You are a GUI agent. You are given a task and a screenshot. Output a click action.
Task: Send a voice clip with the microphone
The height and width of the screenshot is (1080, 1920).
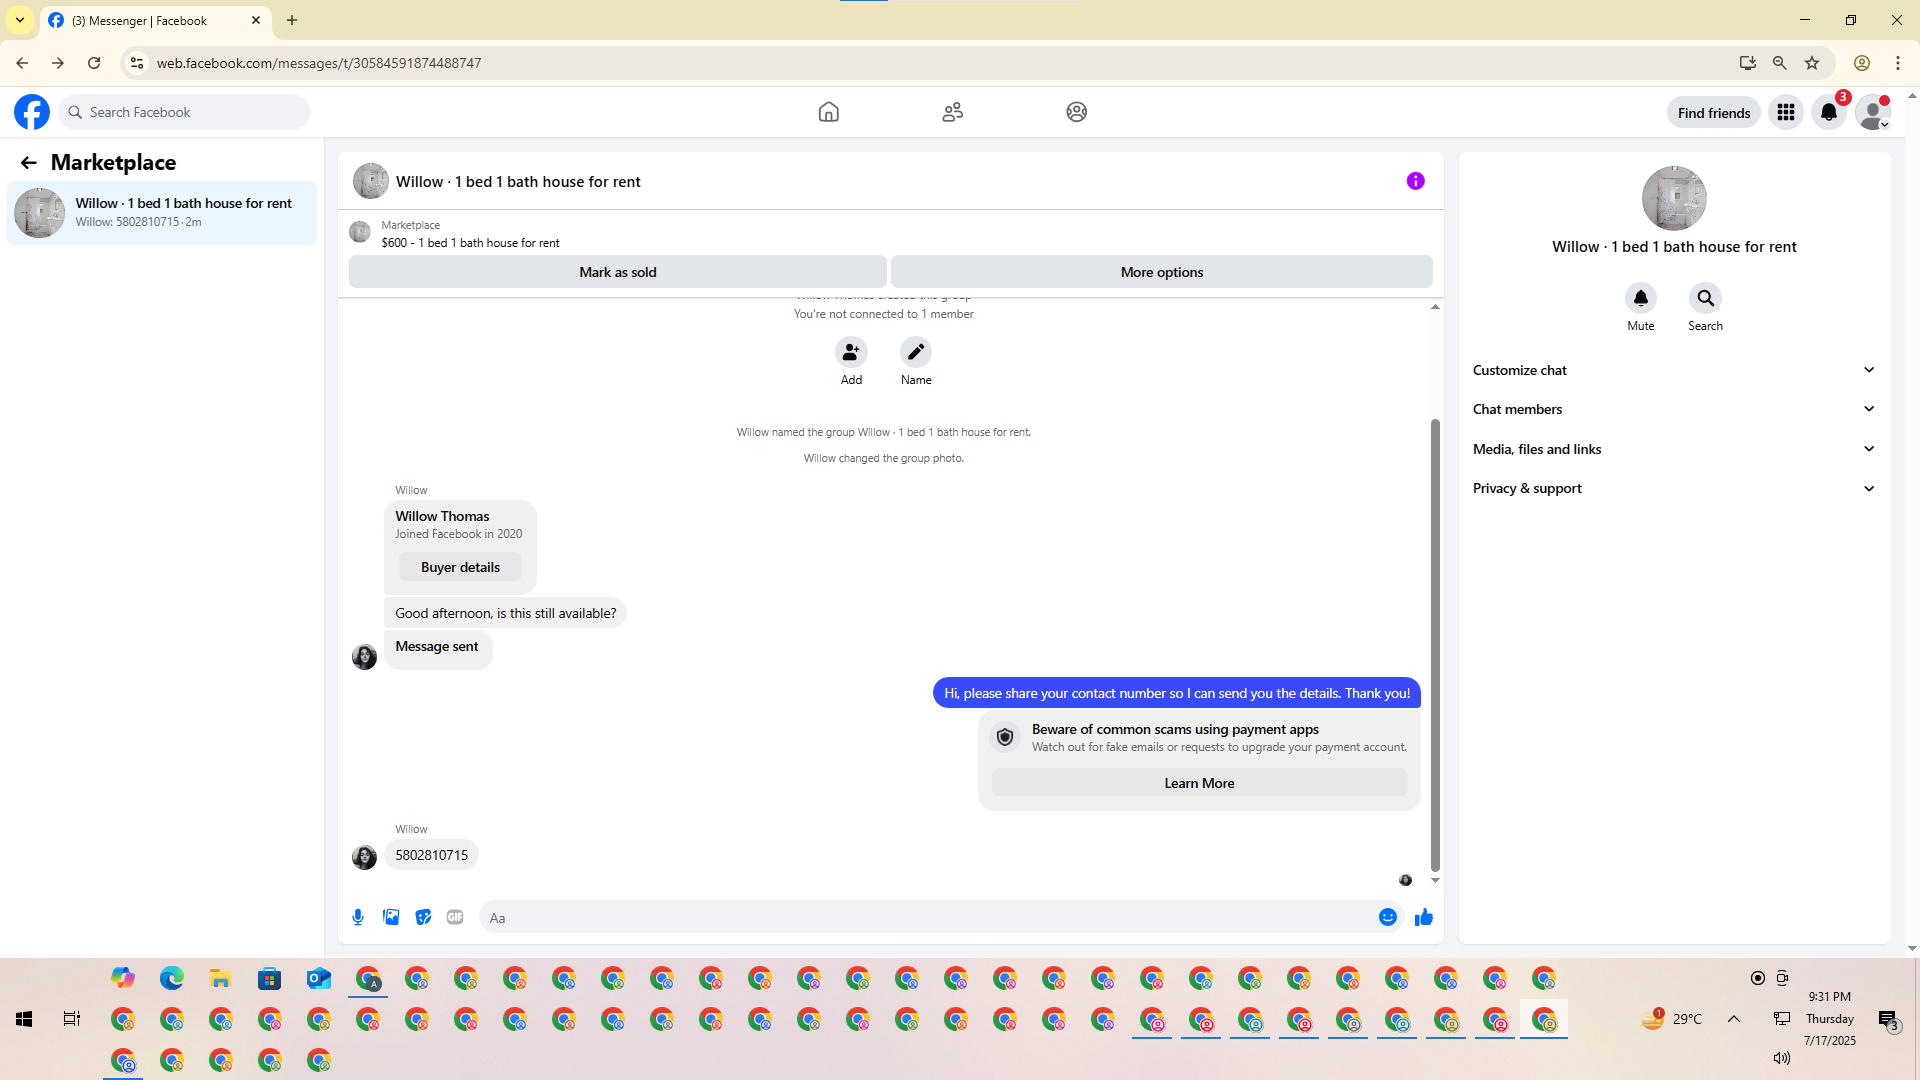[358, 917]
